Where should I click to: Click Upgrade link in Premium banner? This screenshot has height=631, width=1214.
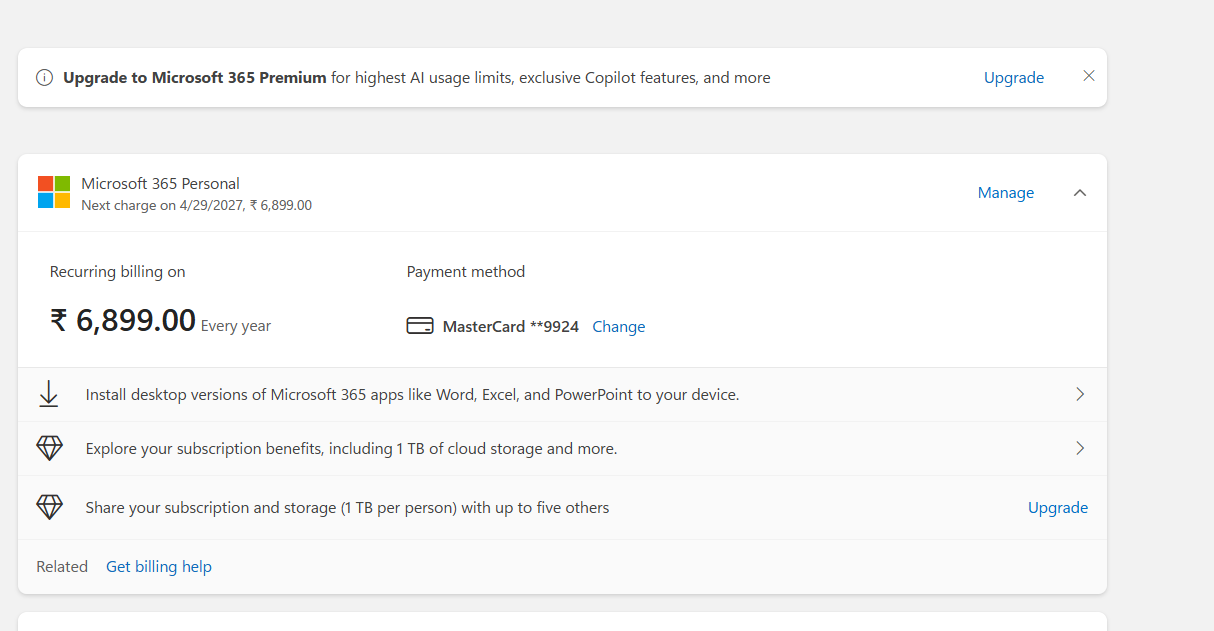pyautogui.click(x=1013, y=78)
